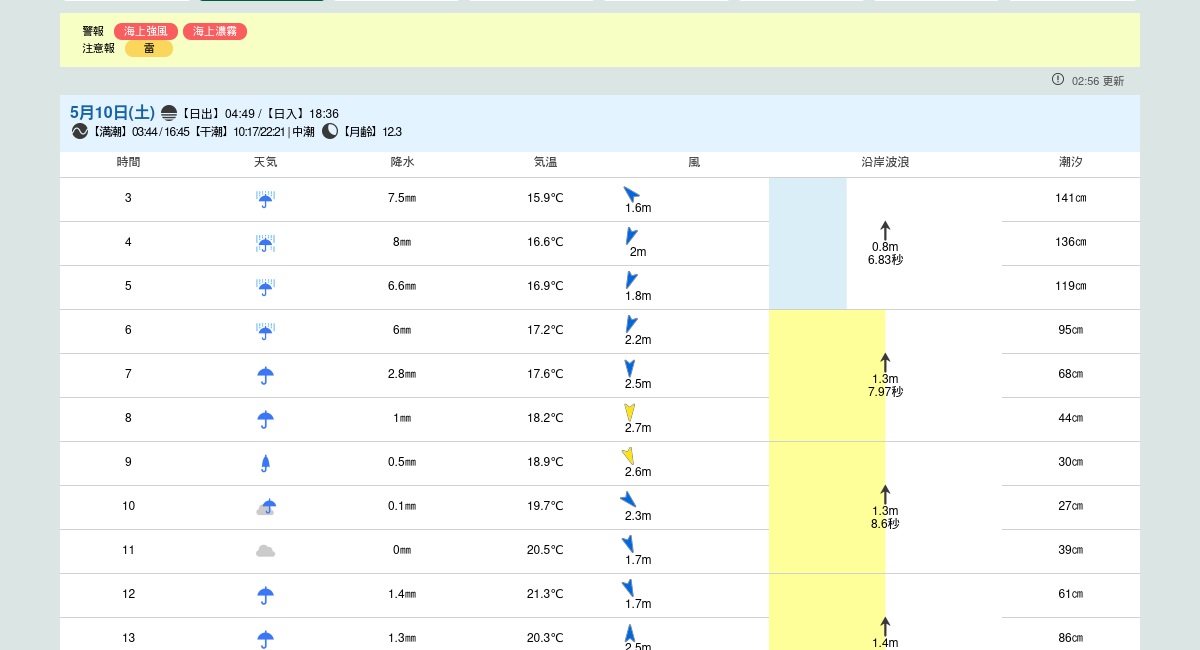Click the wave direction arrow above 0.8m

point(885,230)
